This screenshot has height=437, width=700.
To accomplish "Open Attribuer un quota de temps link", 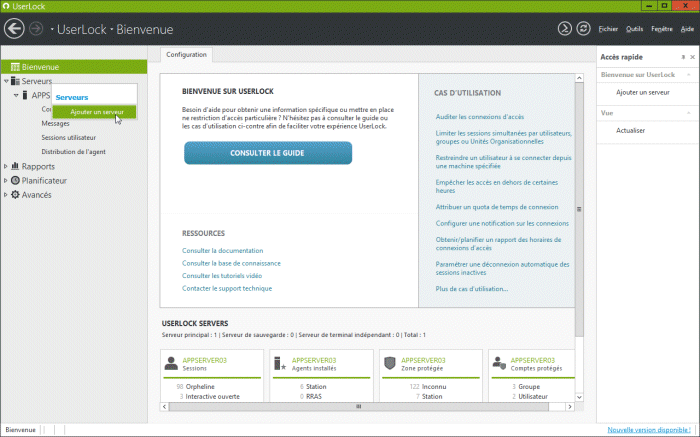I will (x=497, y=207).
